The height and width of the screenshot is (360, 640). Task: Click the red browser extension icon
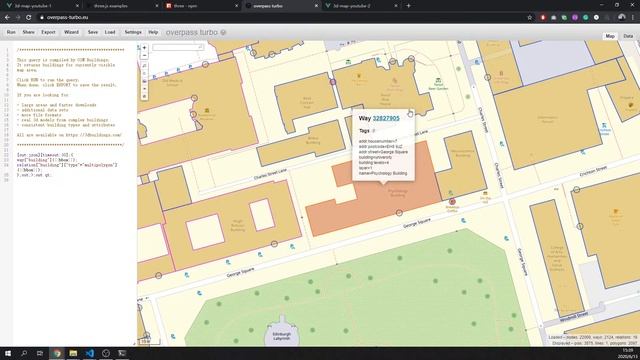543,18
